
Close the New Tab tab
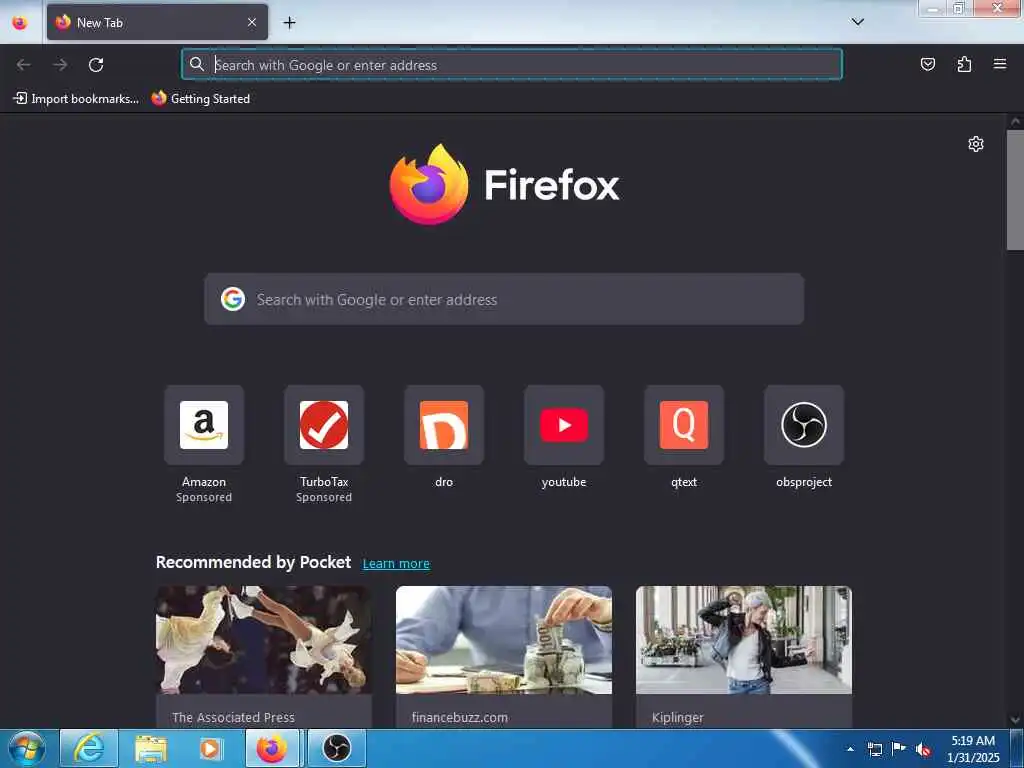pos(252,22)
